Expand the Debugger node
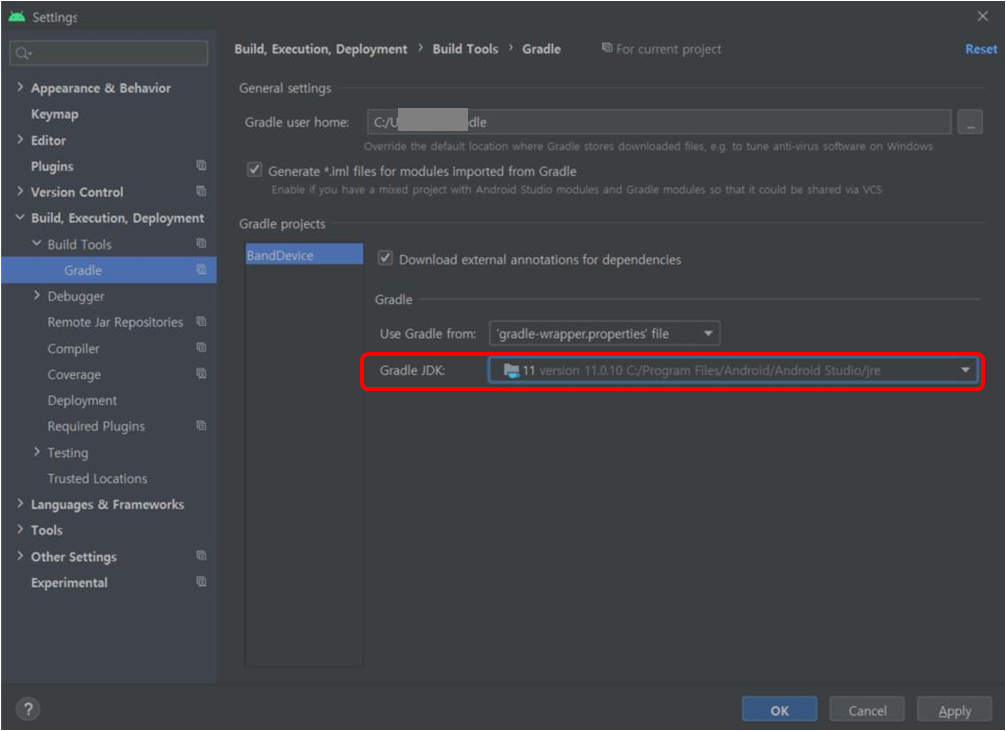Image resolution: width=1006 pixels, height=731 pixels. pos(37,295)
